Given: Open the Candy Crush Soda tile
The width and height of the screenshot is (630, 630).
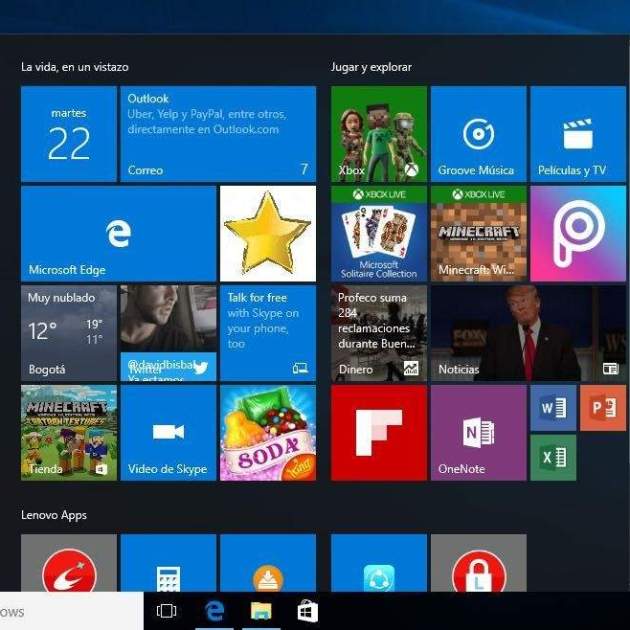Looking at the screenshot, I should click(268, 433).
